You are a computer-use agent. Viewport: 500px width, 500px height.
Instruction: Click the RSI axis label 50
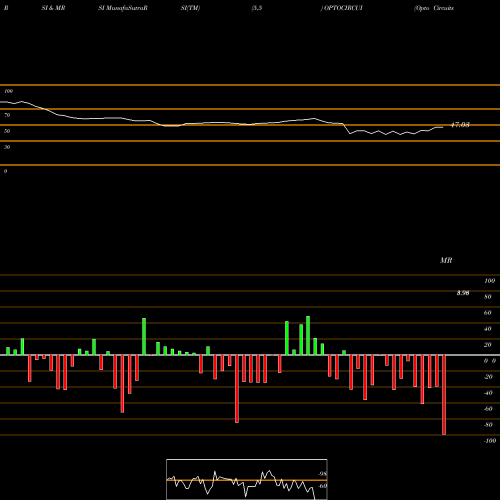[7, 131]
